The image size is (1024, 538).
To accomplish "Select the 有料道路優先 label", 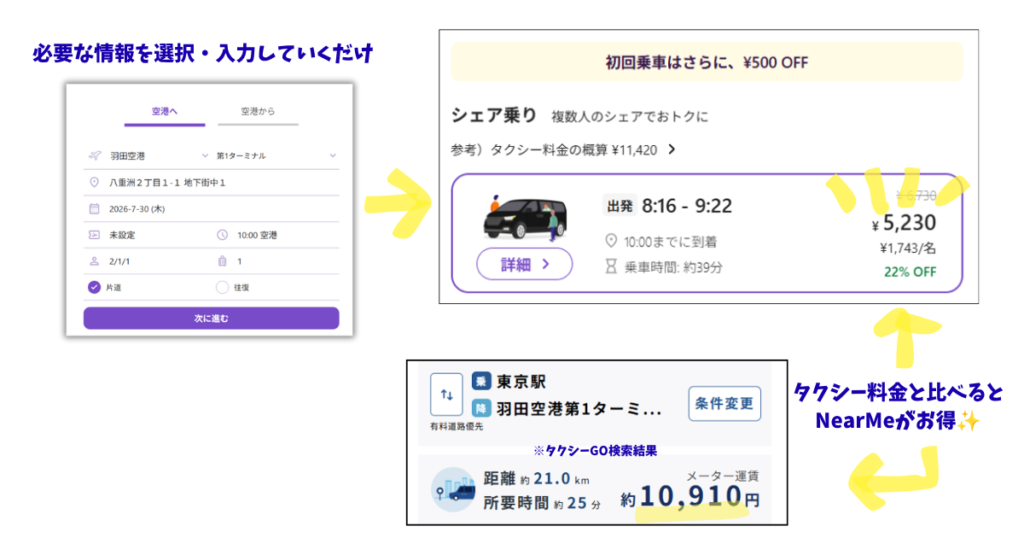I will [x=456, y=426].
